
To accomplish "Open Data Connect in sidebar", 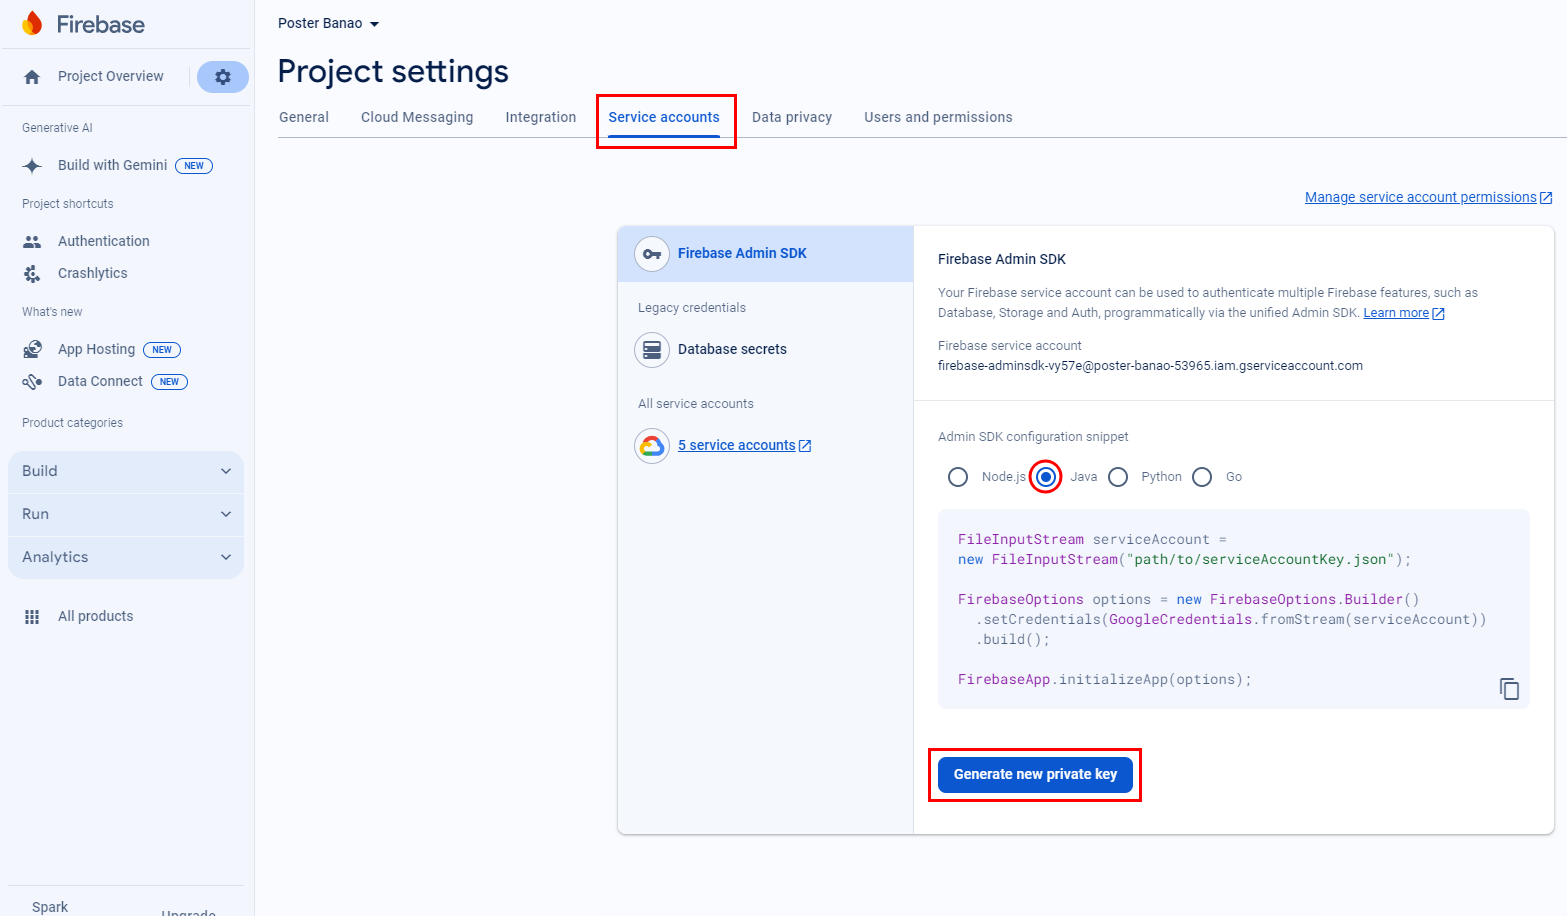I will pos(100,382).
